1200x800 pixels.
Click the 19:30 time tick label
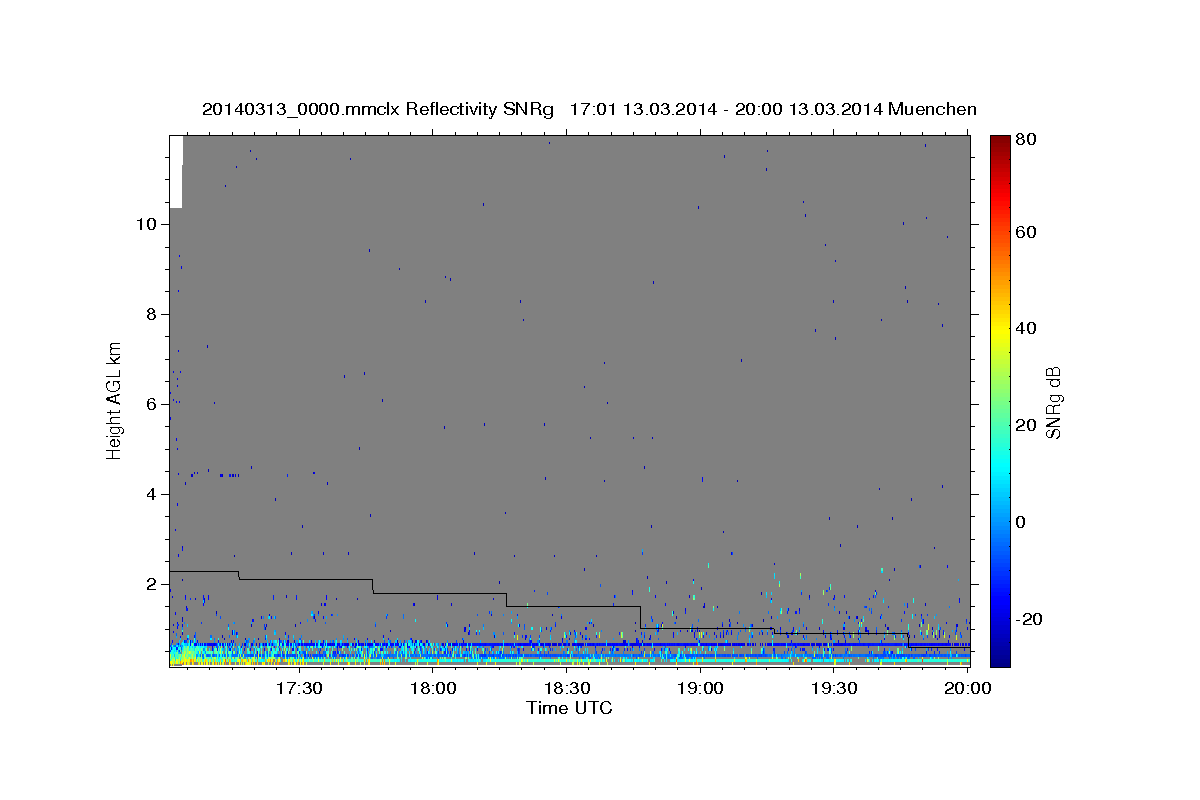pos(835,688)
